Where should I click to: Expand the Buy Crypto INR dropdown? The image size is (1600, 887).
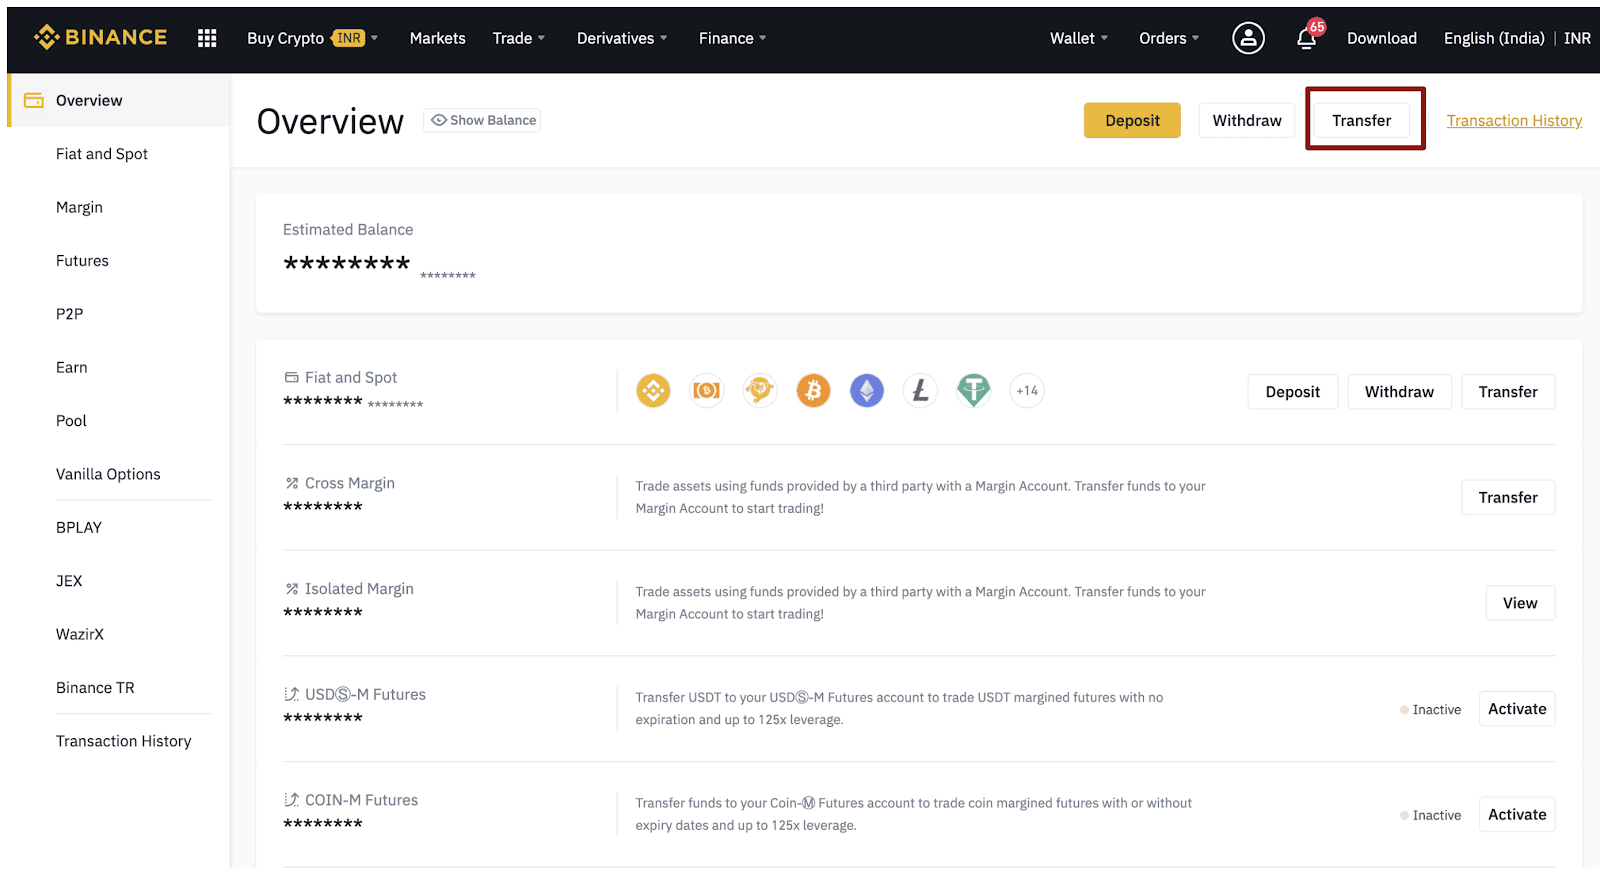pos(312,38)
